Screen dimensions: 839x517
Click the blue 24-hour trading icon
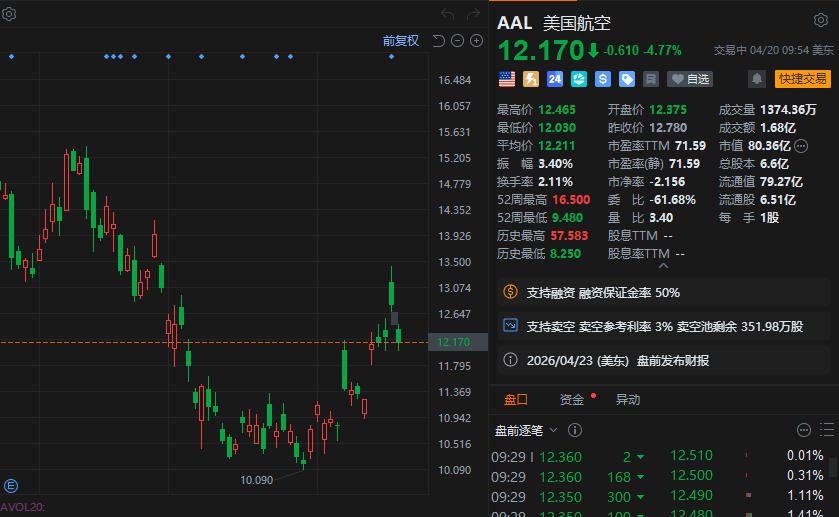coord(554,79)
